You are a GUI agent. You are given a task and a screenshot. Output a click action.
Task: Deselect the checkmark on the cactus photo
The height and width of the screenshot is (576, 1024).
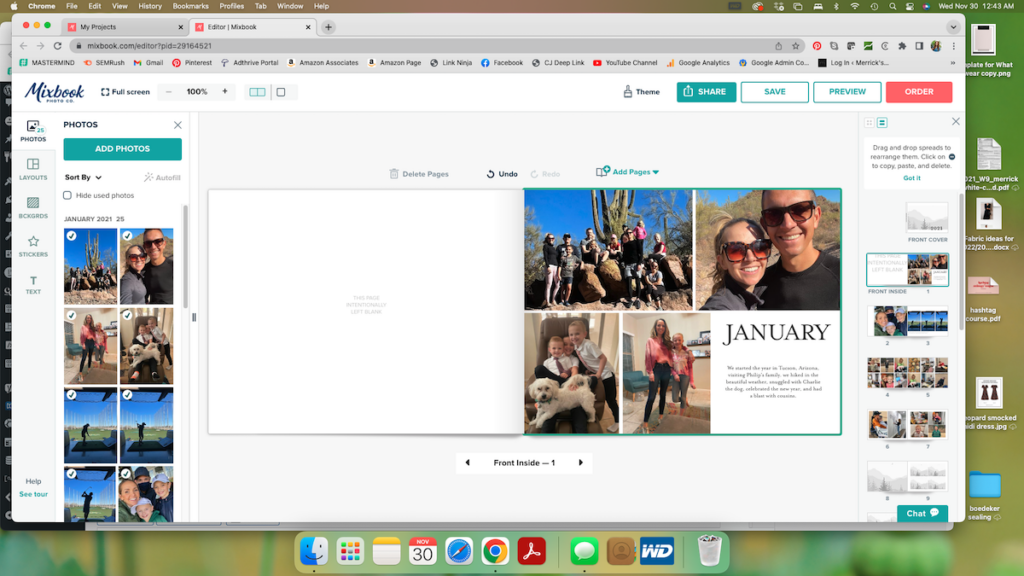pos(69,236)
